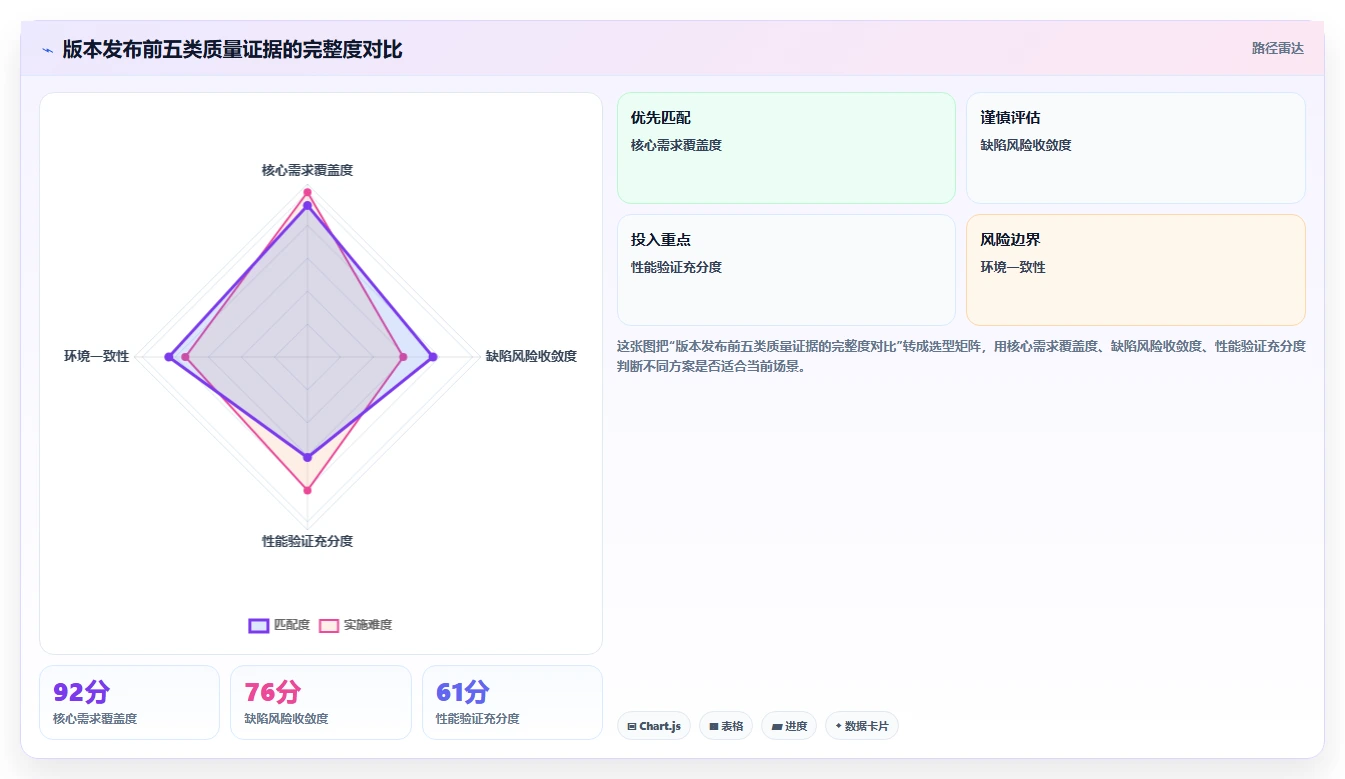Click the 进度 tag
The width and height of the screenshot is (1345, 779).
(x=789, y=726)
